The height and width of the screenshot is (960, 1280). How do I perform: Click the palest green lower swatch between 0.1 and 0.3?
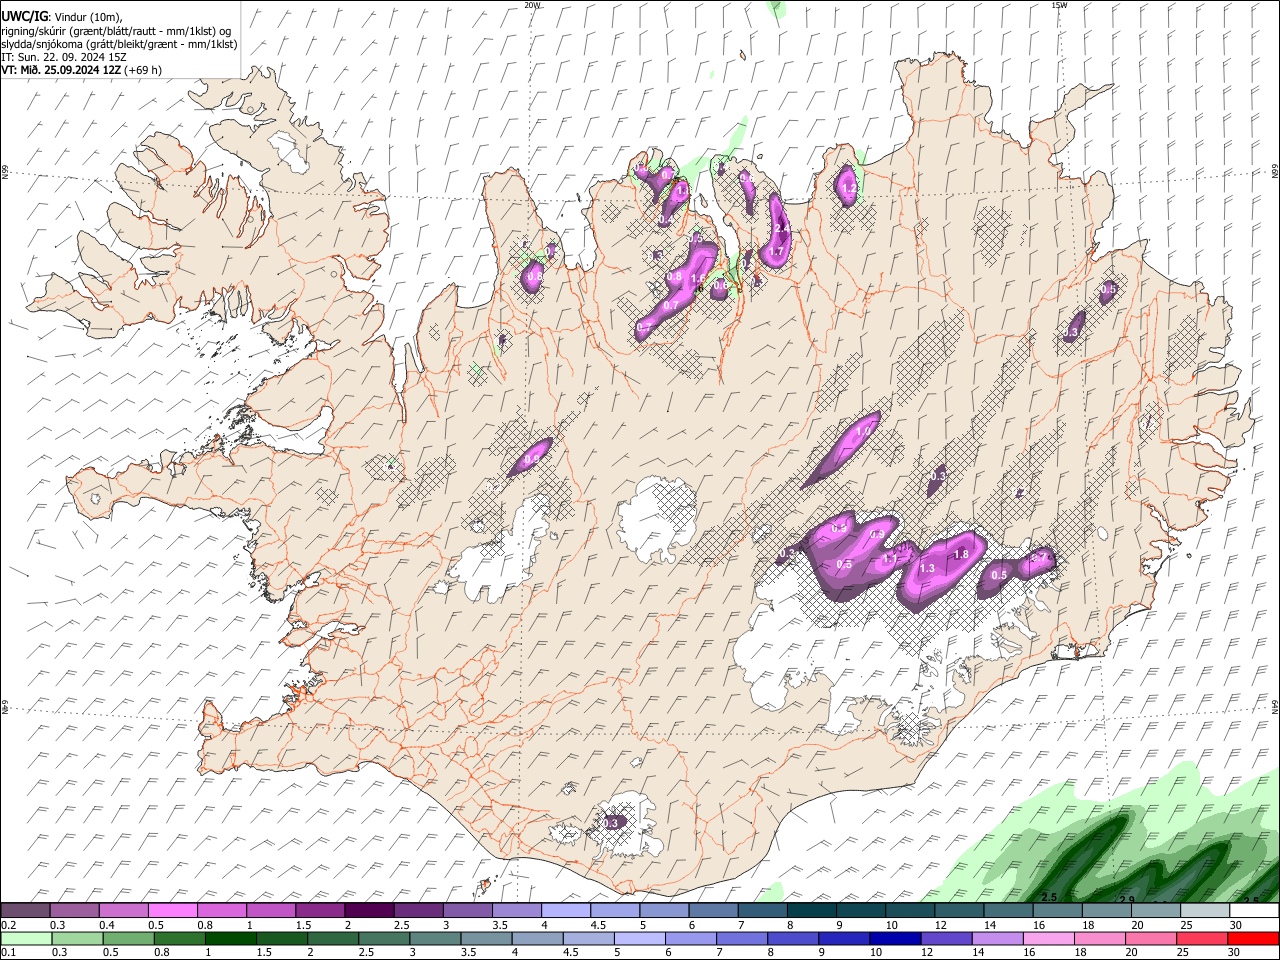(x=25, y=939)
